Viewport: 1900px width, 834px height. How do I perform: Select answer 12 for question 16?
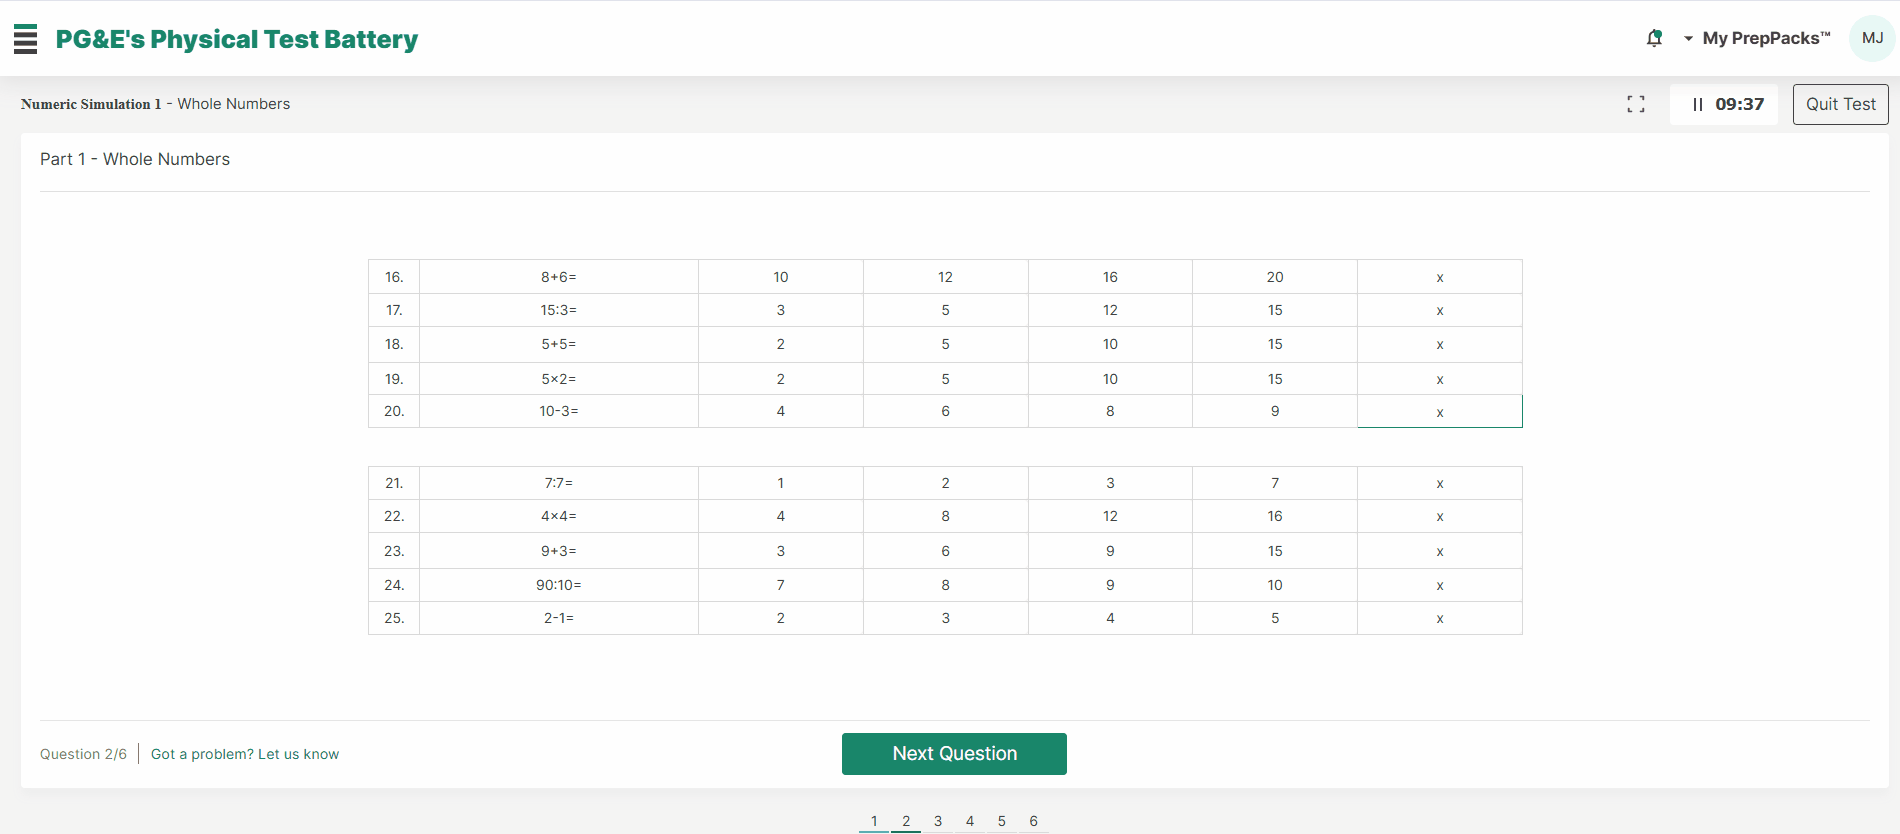click(945, 277)
